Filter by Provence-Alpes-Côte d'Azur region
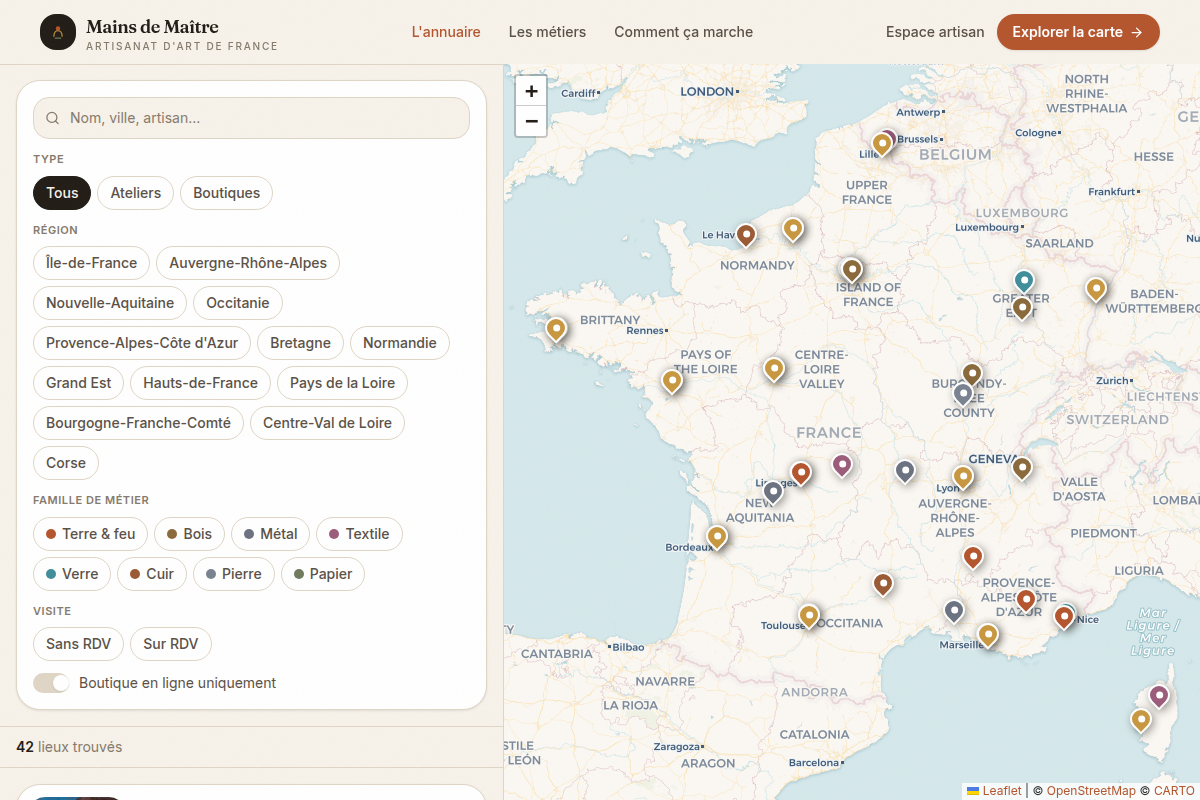Image resolution: width=1200 pixels, height=800 pixels. (x=142, y=343)
